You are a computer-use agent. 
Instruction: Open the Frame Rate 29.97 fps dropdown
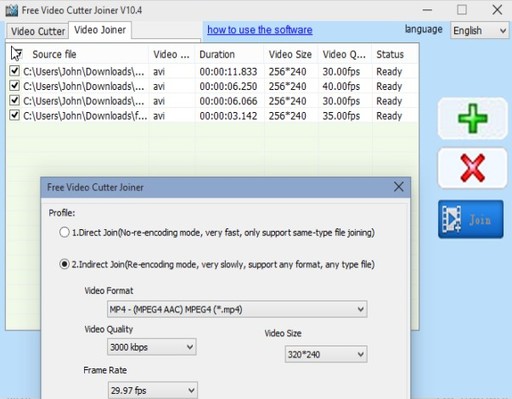[x=153, y=390]
